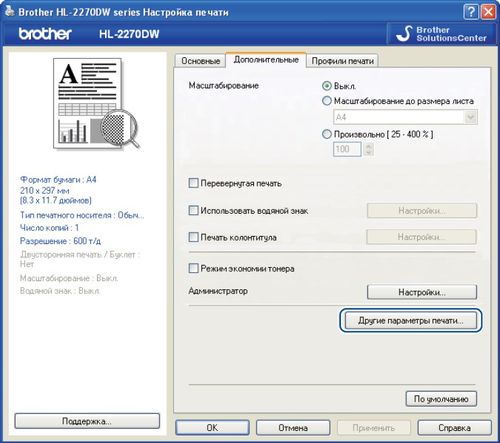500x443 pixels.
Task: Open Администратор Настройки button
Action: tap(422, 292)
